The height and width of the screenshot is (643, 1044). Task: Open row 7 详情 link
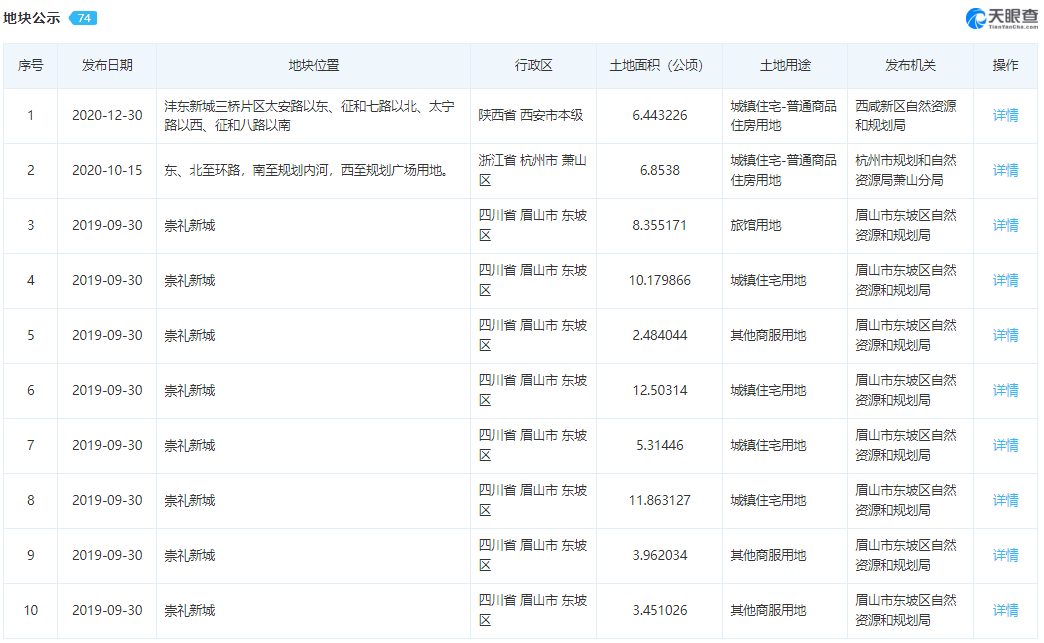tap(1005, 445)
